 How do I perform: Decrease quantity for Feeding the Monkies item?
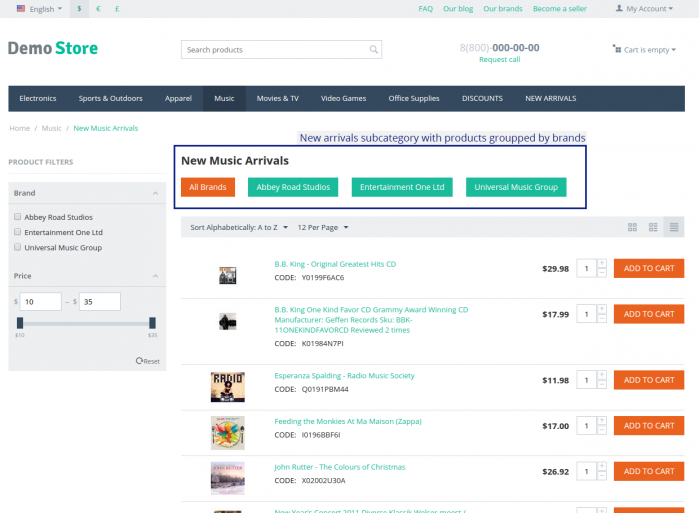[x=602, y=430]
